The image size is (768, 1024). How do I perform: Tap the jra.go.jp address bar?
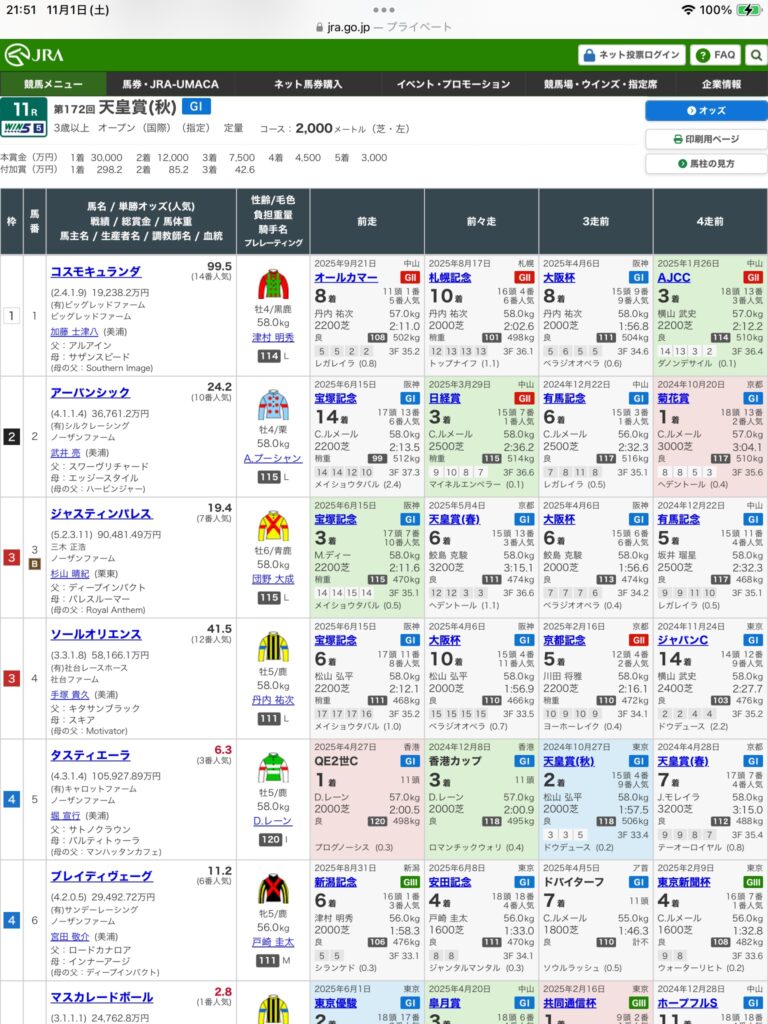[384, 27]
